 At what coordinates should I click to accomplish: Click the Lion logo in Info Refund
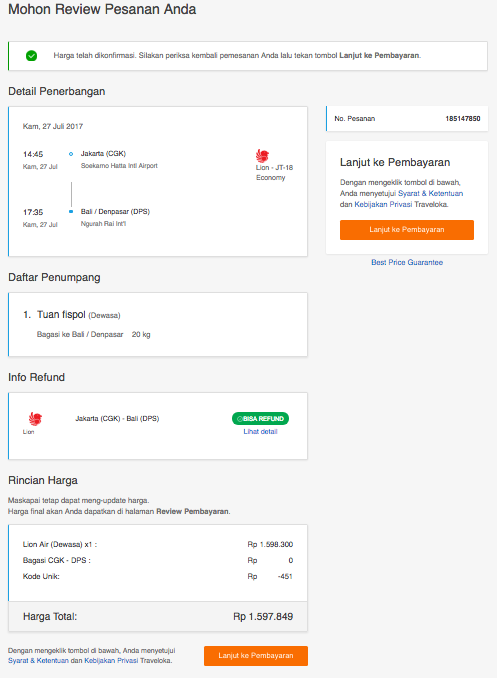35,419
